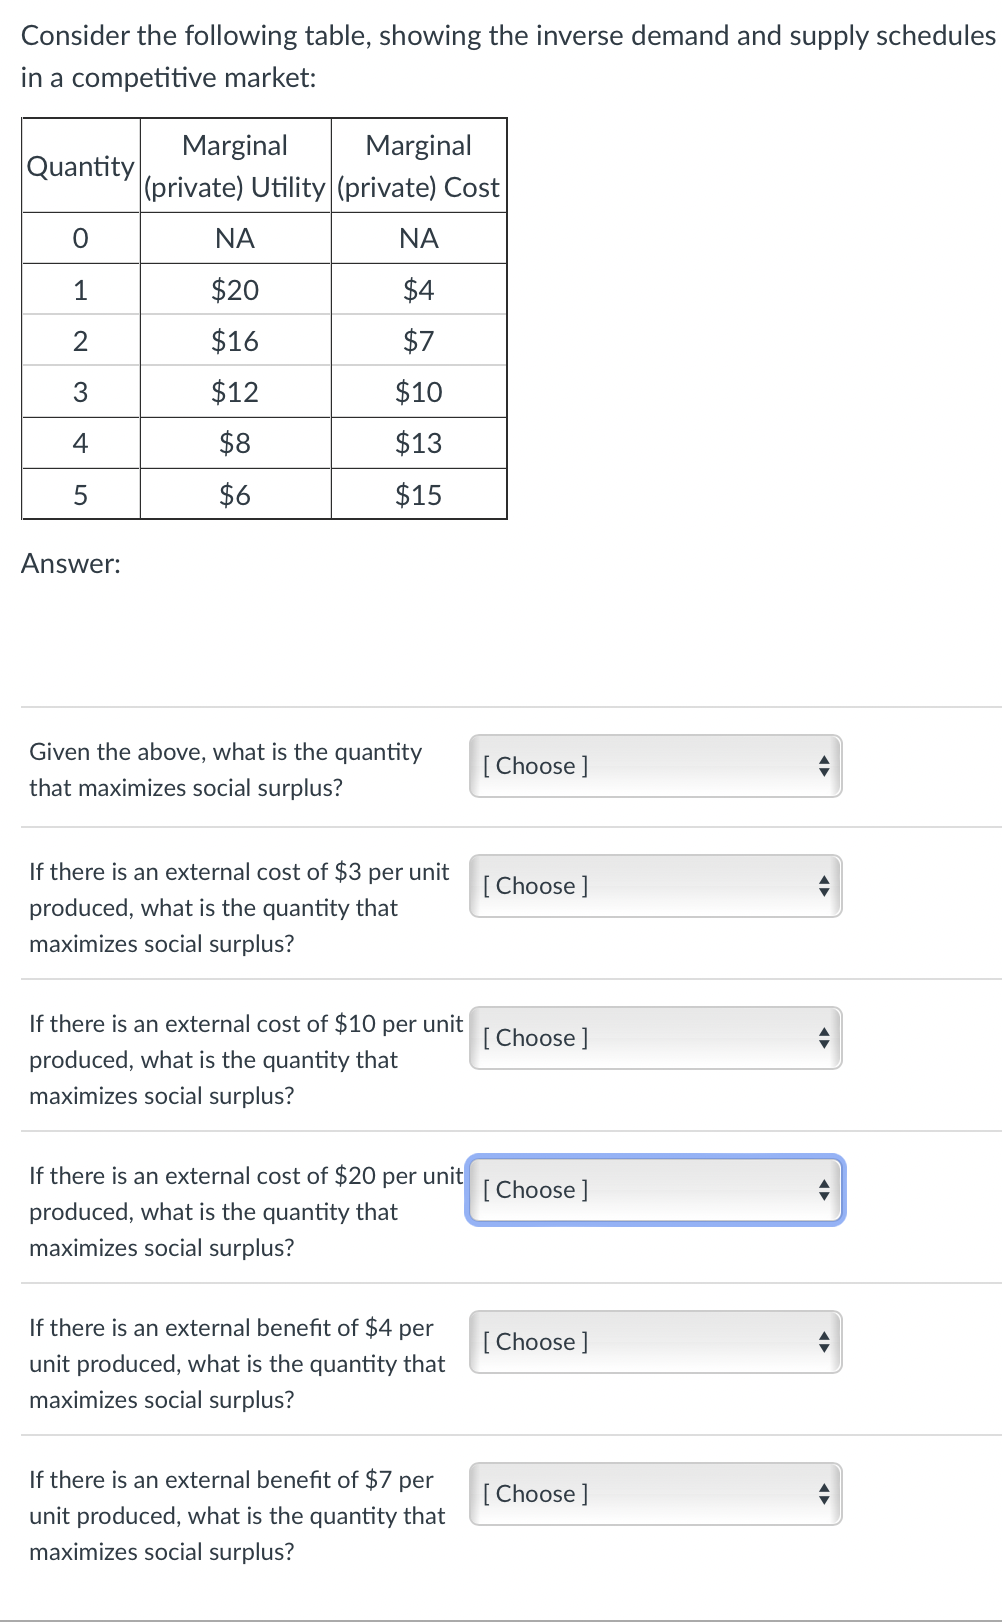The image size is (1002, 1622).
Task: Open the dropdown for the social surplus quantity question
Action: click(655, 766)
